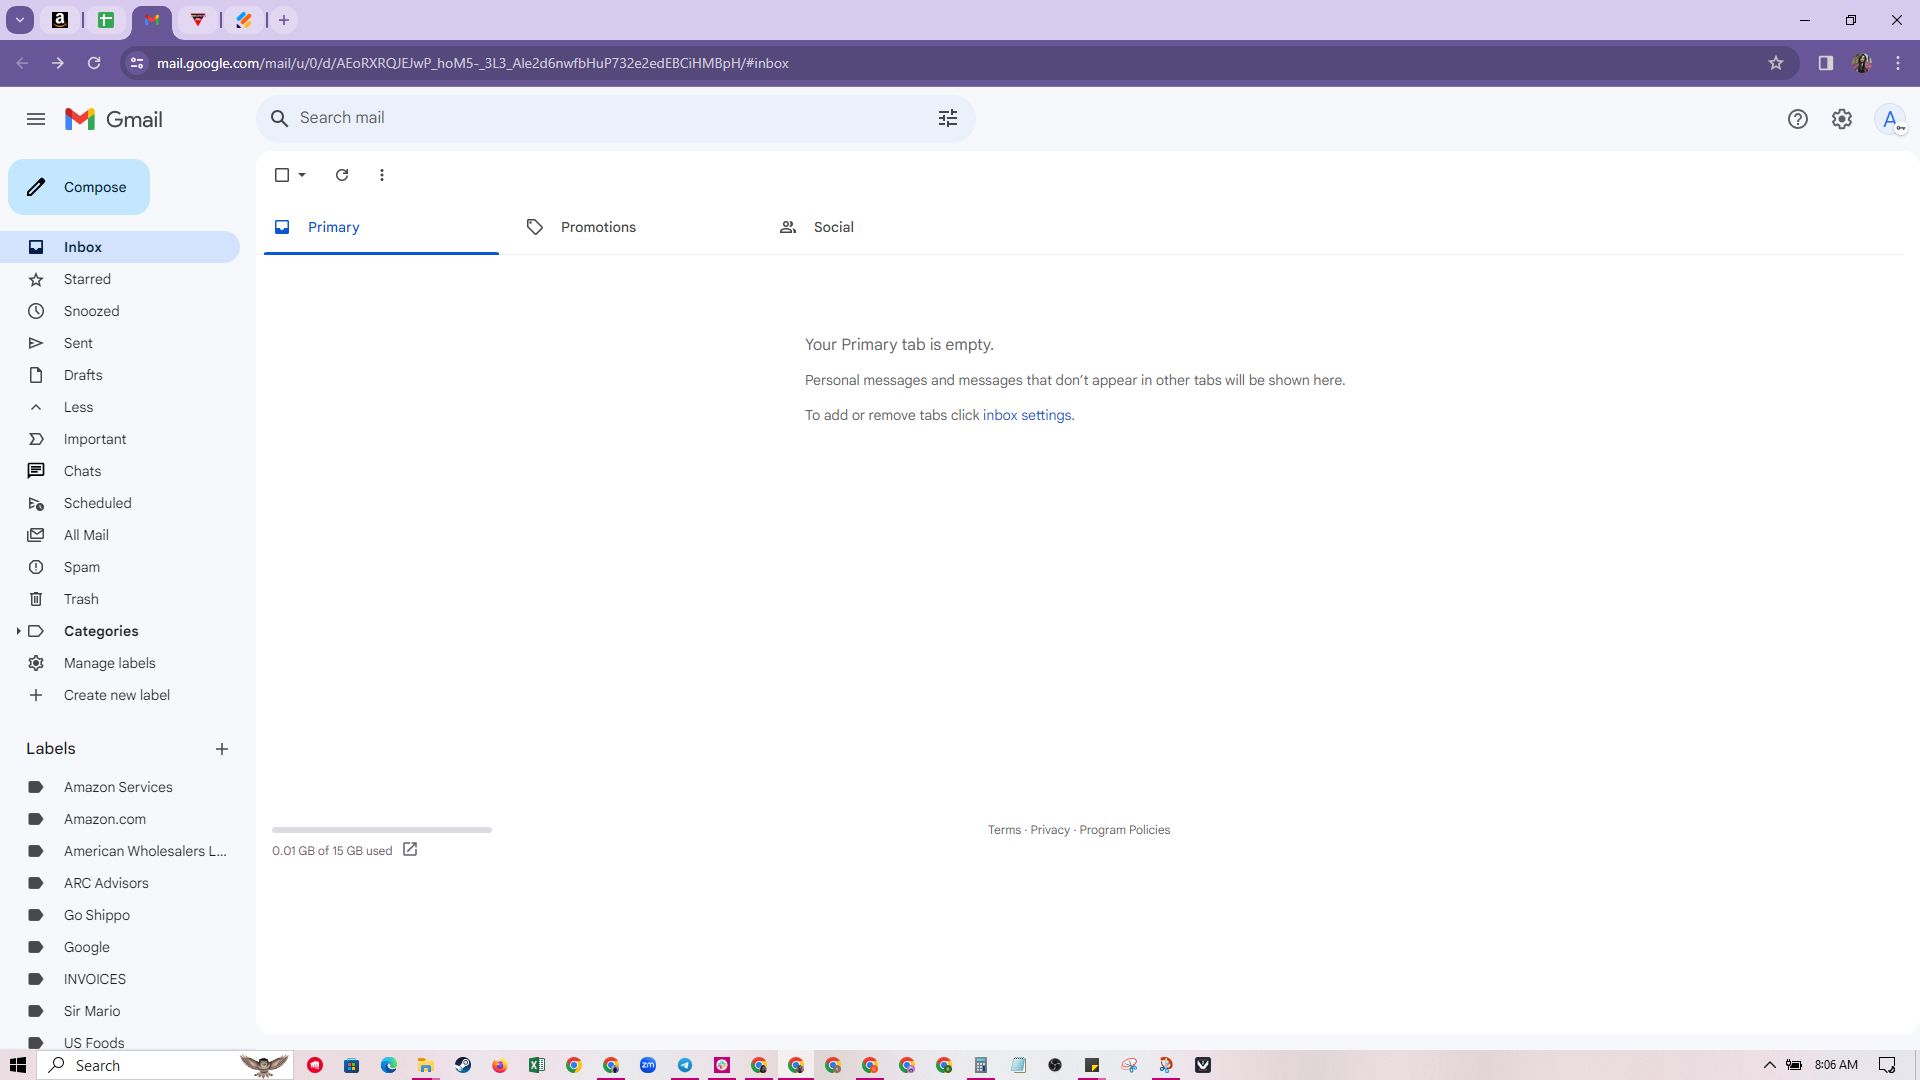Click the inbox settings link
Image resolution: width=1920 pixels, height=1080 pixels.
[x=1027, y=415]
